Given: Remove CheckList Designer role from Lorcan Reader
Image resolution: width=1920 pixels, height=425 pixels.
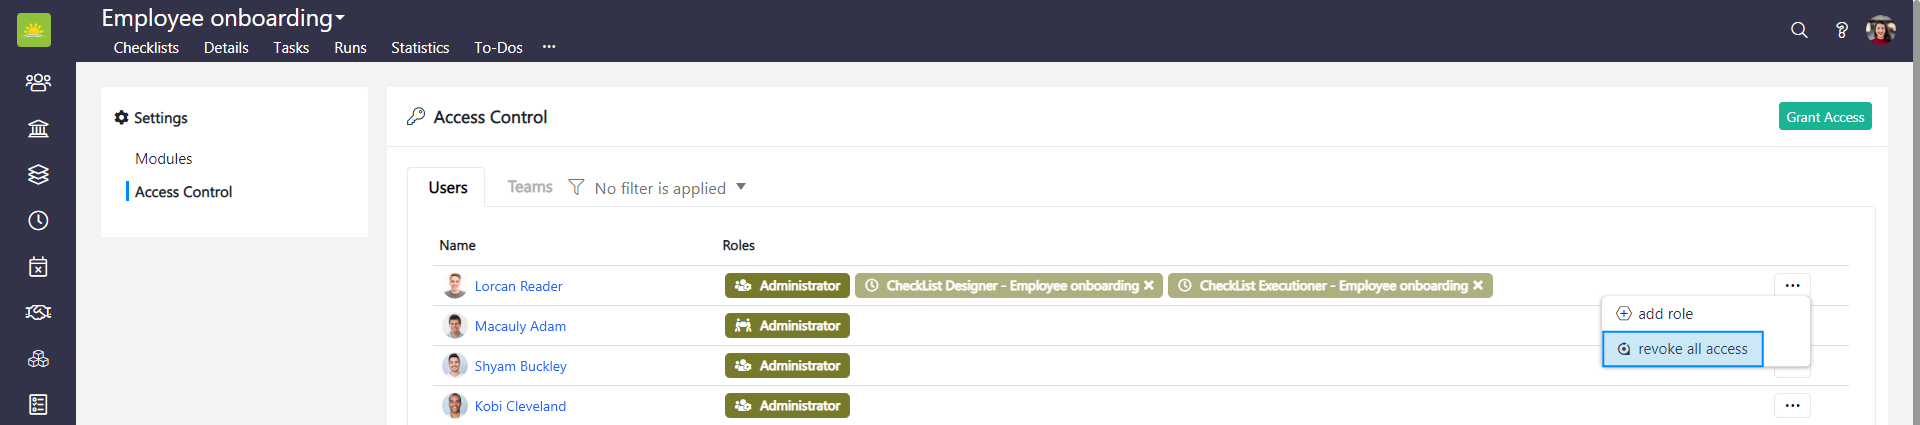Looking at the screenshot, I should click(1149, 286).
